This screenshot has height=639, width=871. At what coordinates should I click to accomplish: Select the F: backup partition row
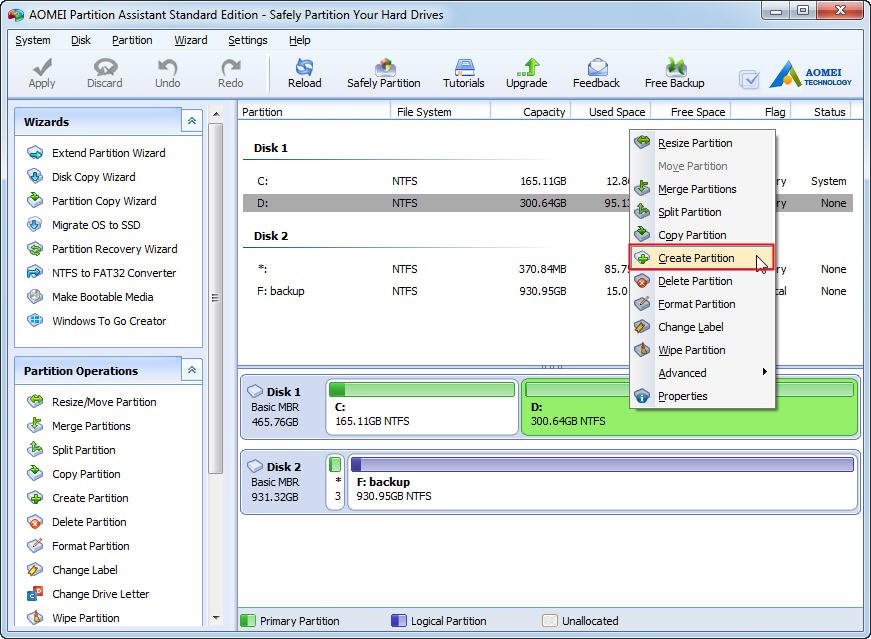coord(548,291)
